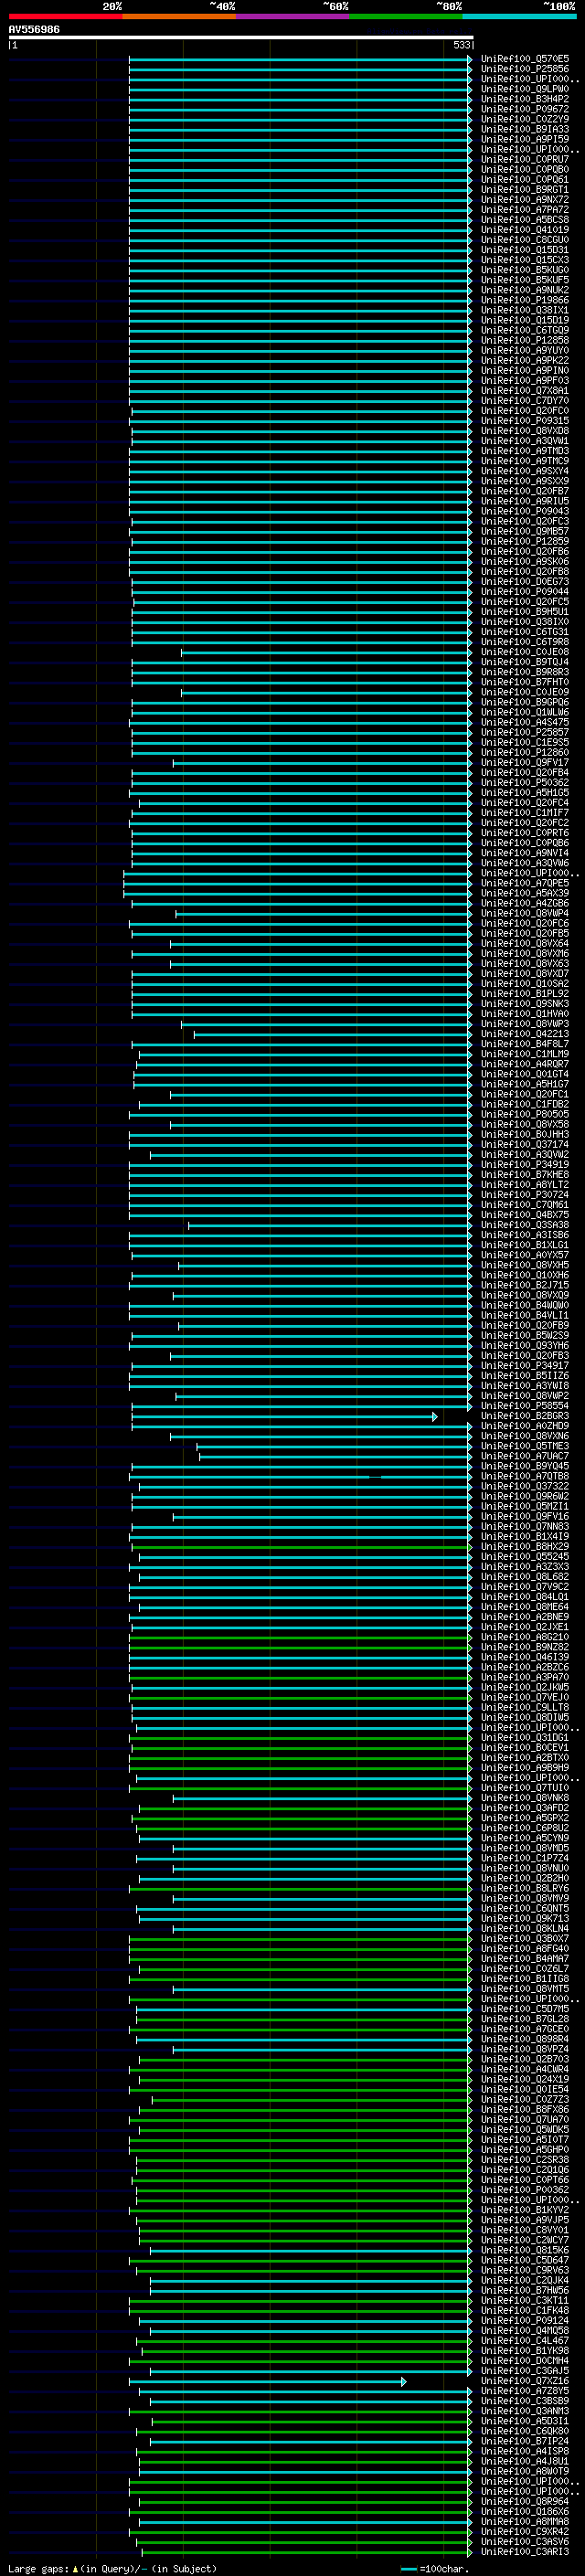The height and width of the screenshot is (2576, 585).
Task: Click the red 20% identity legend segment
Action: pyautogui.click(x=65, y=16)
